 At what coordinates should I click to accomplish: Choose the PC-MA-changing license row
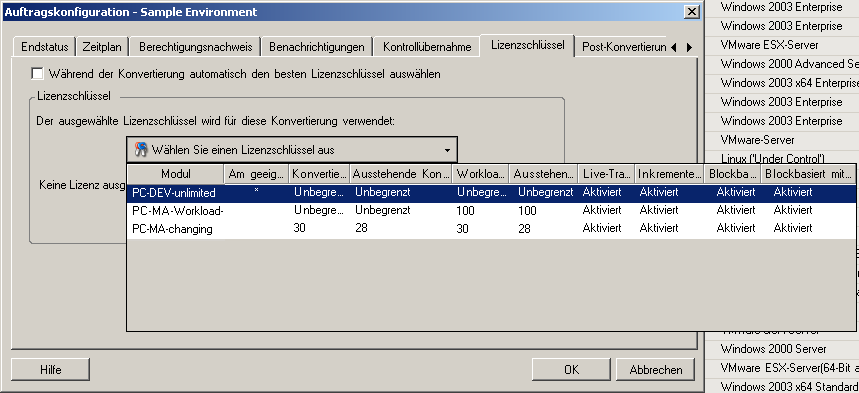[491, 229]
